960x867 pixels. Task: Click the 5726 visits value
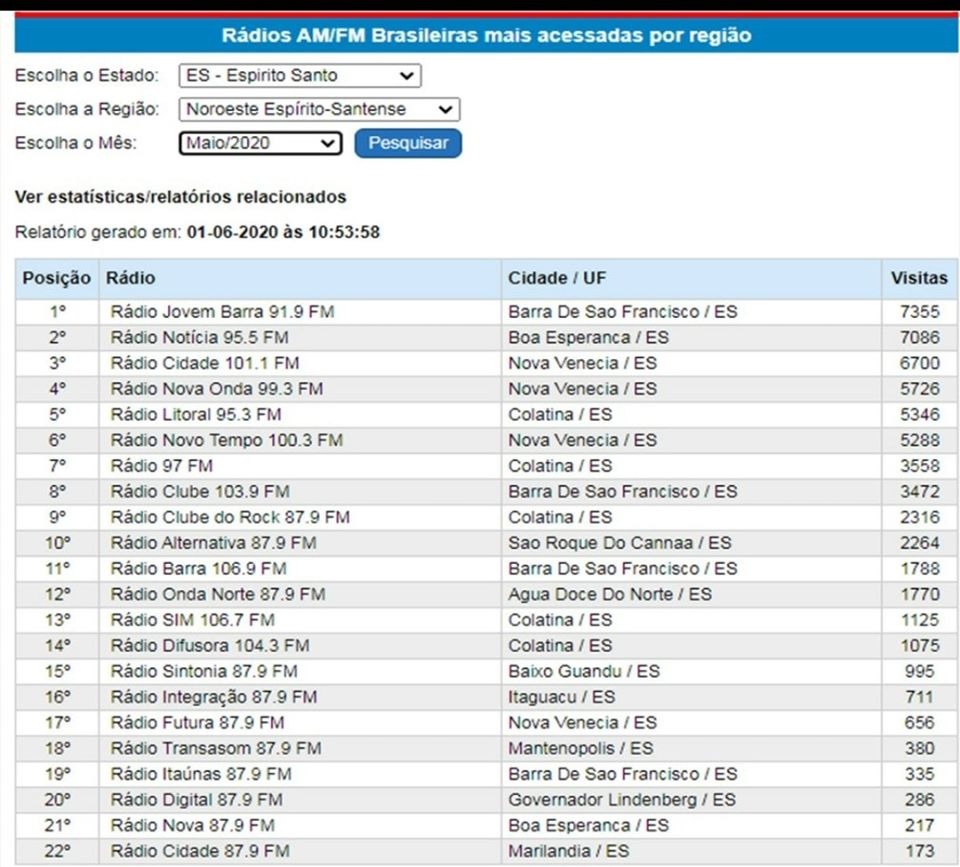[x=920, y=389]
